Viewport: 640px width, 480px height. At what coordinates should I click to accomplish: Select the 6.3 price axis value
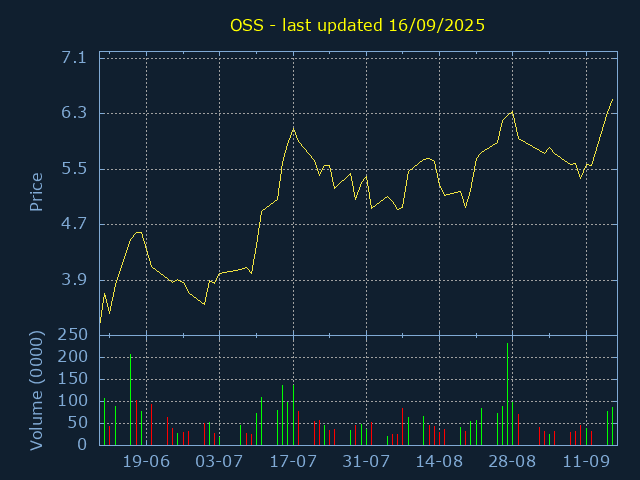click(74, 113)
